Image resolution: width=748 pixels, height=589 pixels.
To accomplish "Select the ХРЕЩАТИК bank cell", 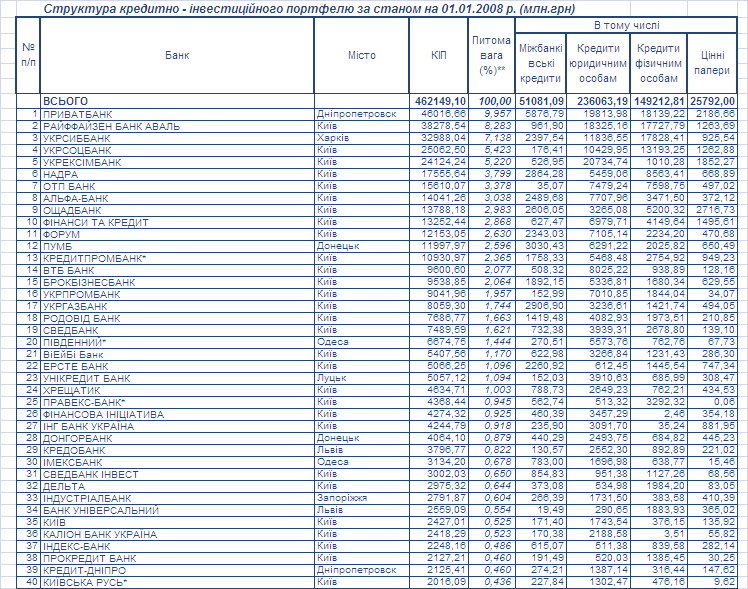I will [177, 390].
